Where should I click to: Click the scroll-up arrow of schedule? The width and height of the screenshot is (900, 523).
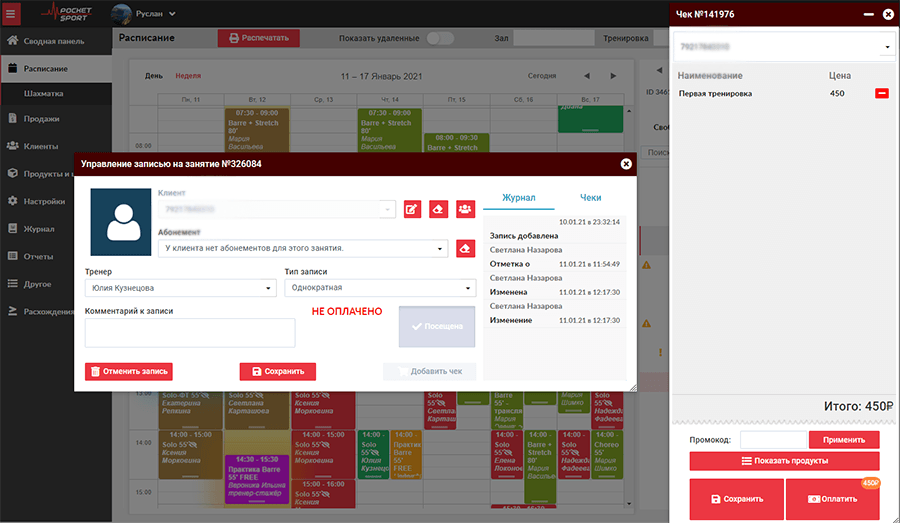pyautogui.click(x=629, y=111)
